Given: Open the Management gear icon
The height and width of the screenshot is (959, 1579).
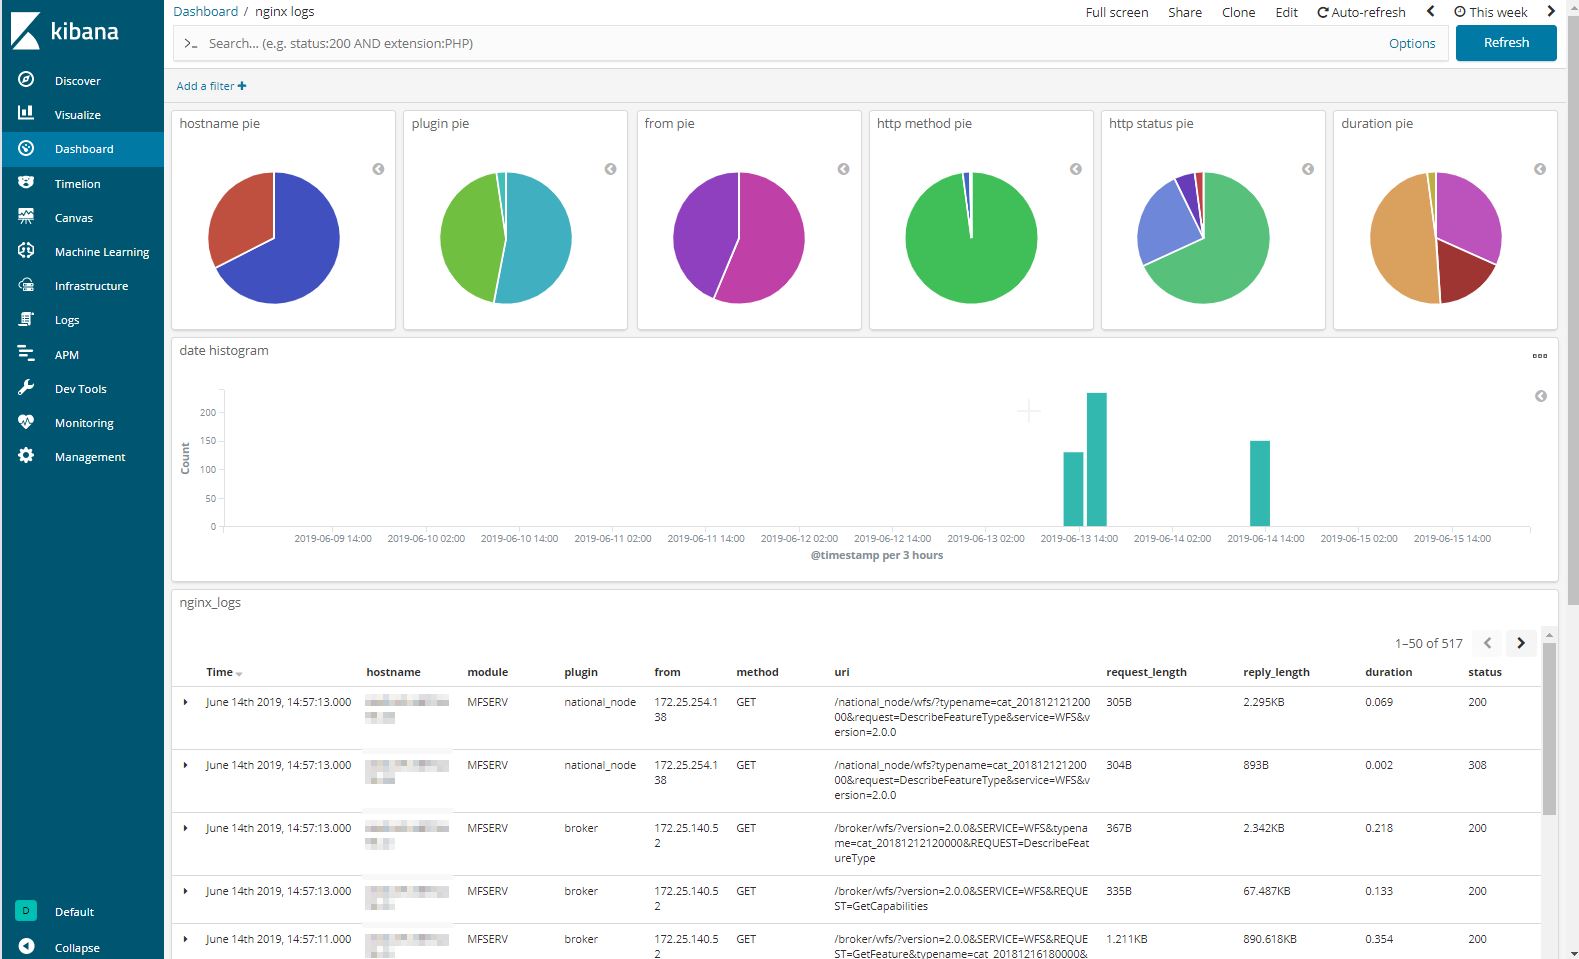Looking at the screenshot, I should point(26,456).
